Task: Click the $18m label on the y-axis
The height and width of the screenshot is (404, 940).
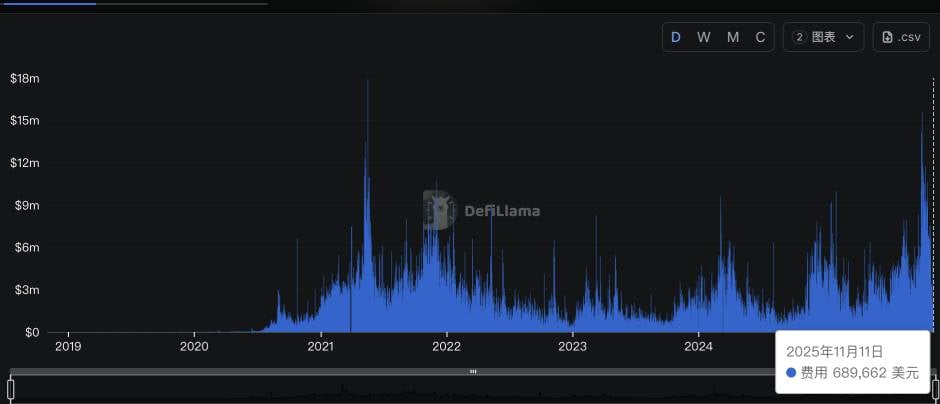Action: [x=25, y=78]
